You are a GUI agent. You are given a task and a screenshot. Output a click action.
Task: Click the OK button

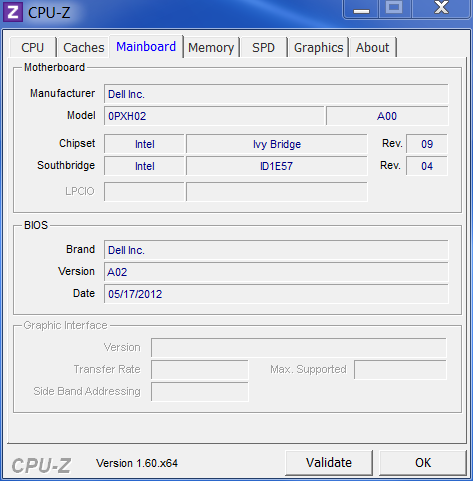click(x=423, y=463)
